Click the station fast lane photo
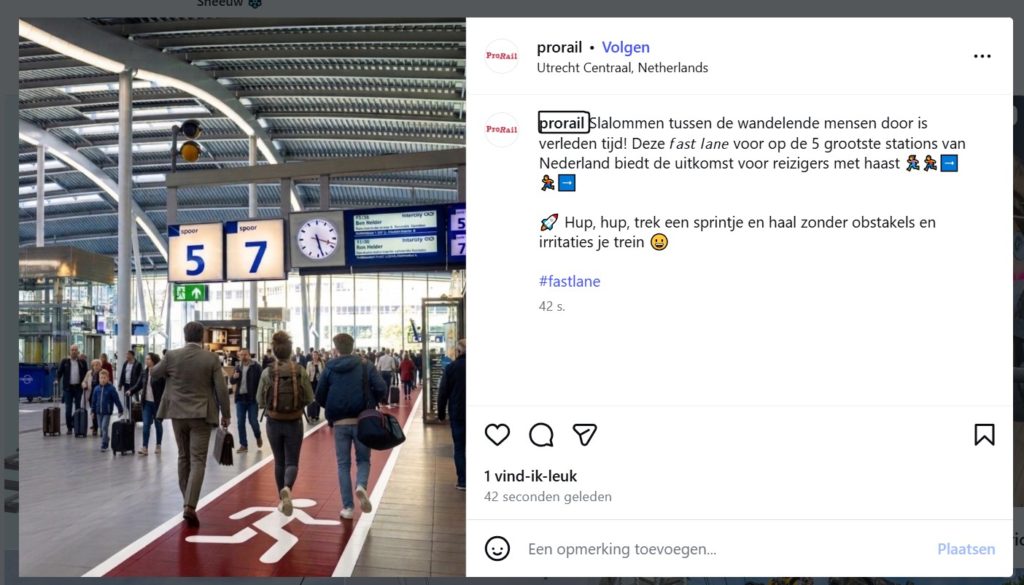 [242, 298]
